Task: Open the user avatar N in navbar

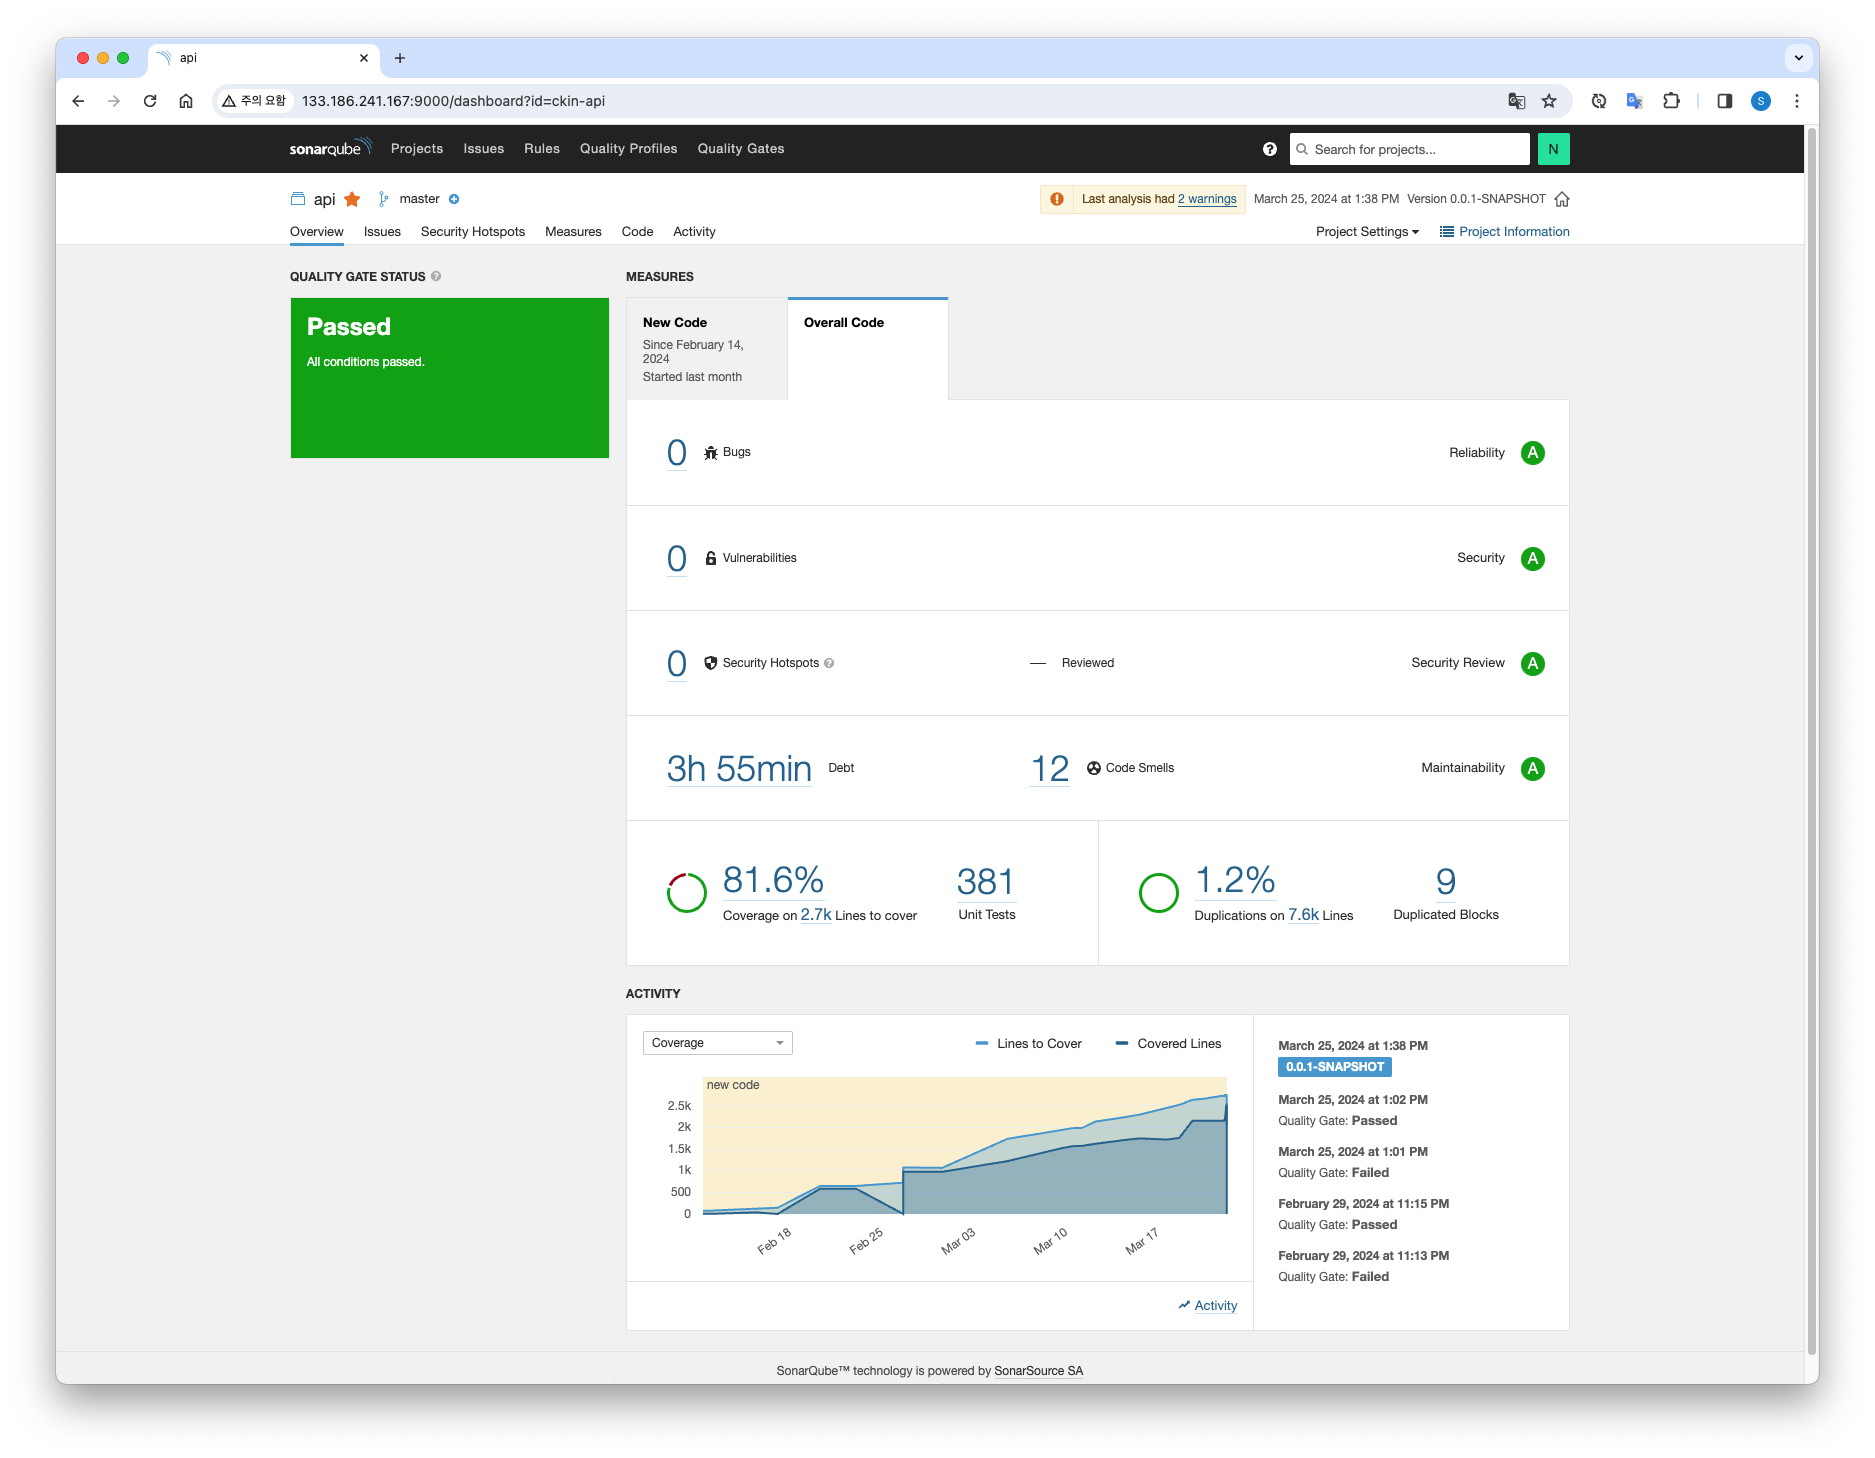Action: click(x=1553, y=149)
